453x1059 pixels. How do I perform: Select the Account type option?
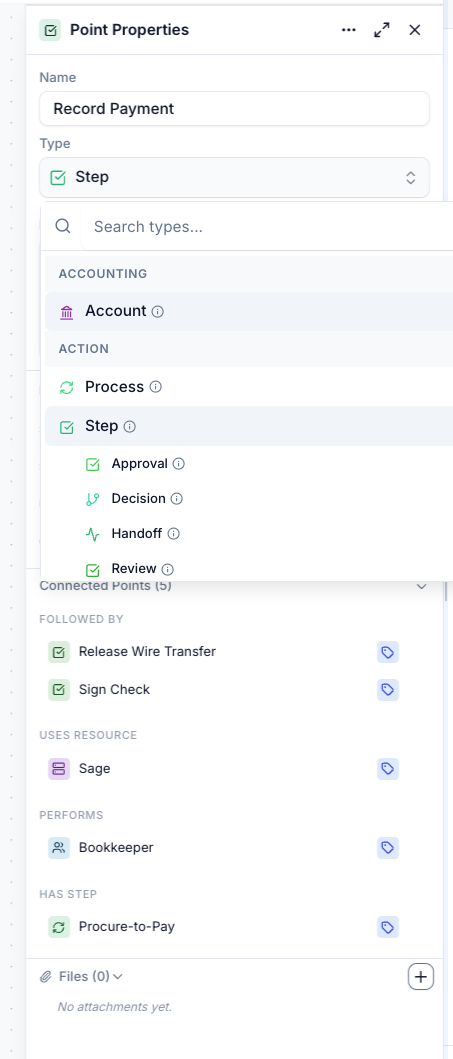249,311
